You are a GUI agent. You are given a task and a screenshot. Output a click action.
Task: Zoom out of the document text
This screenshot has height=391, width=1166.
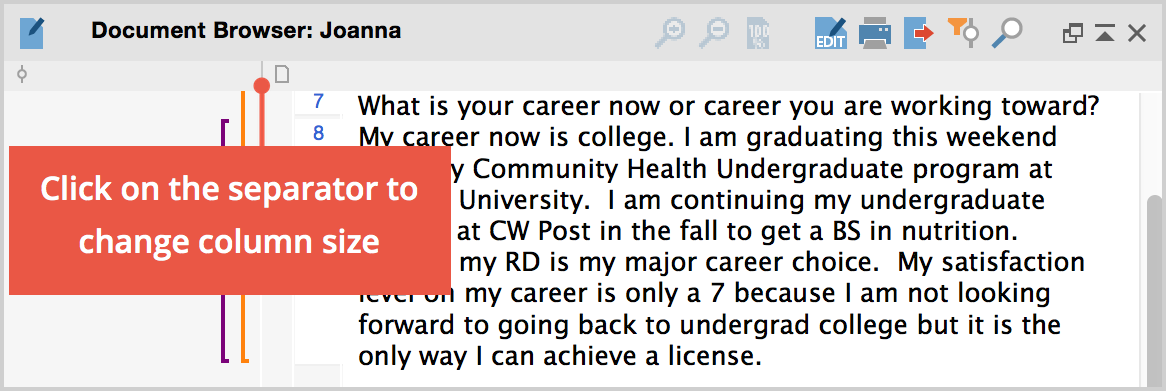[x=714, y=33]
